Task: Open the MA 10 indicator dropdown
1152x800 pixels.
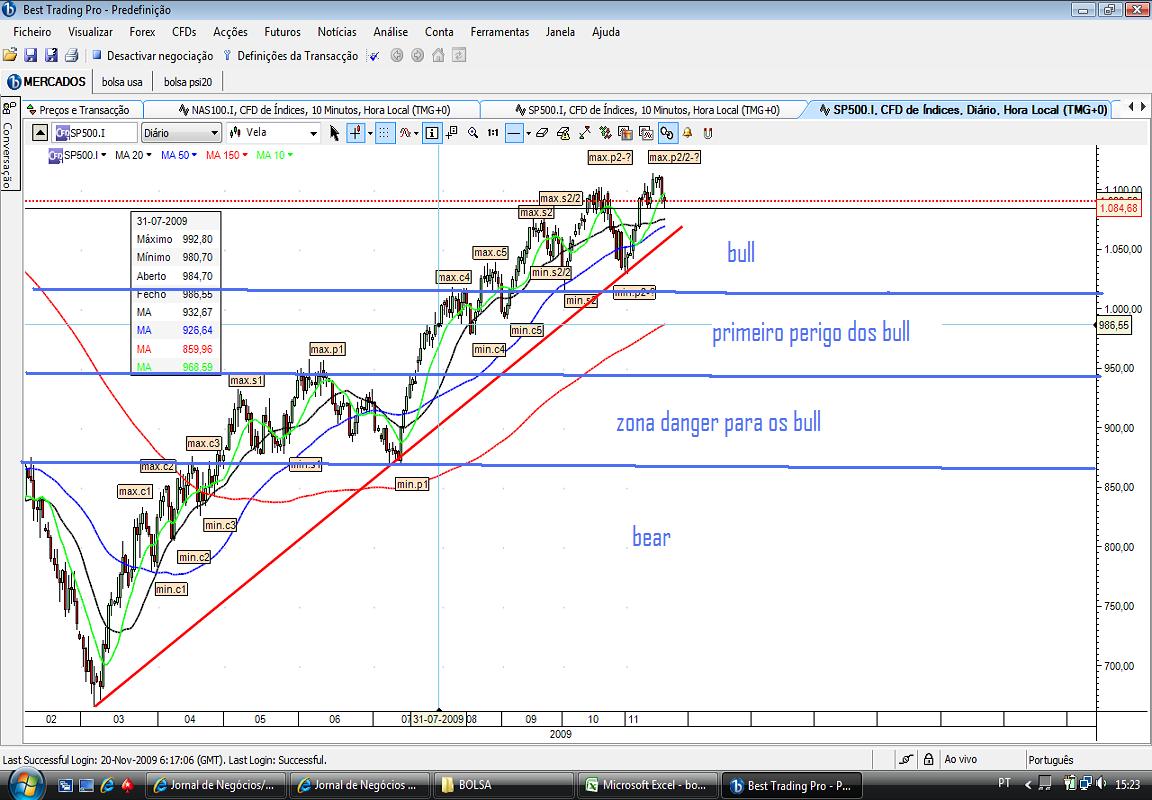Action: coord(274,155)
